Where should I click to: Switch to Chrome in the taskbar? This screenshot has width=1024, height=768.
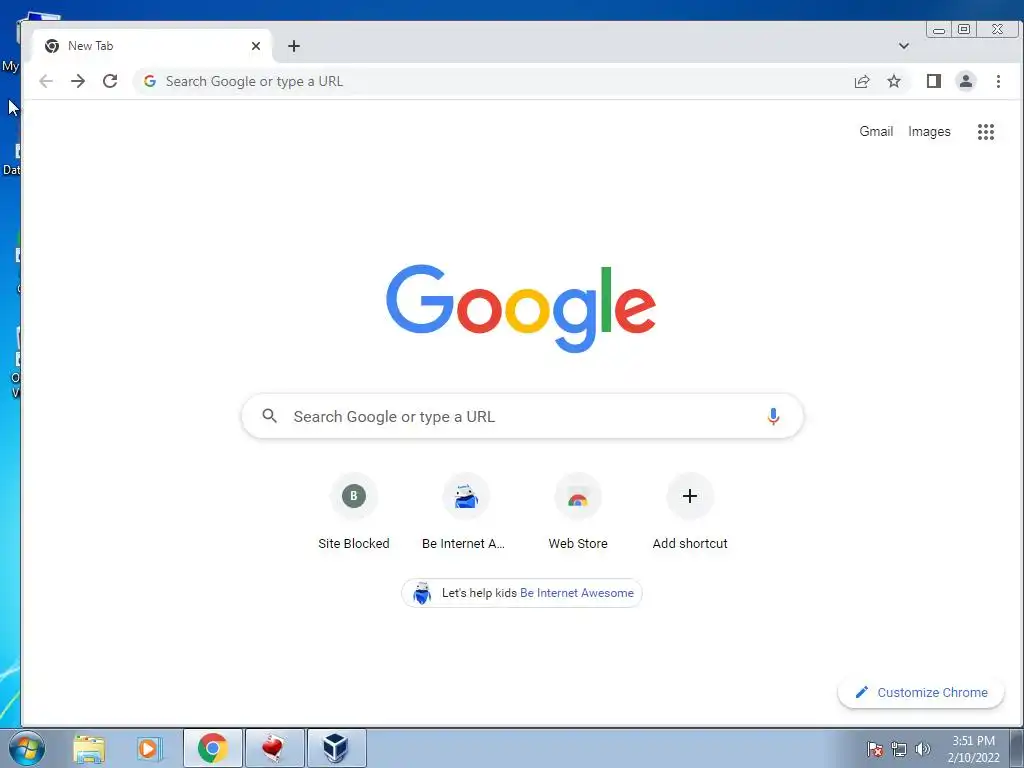pyautogui.click(x=213, y=748)
